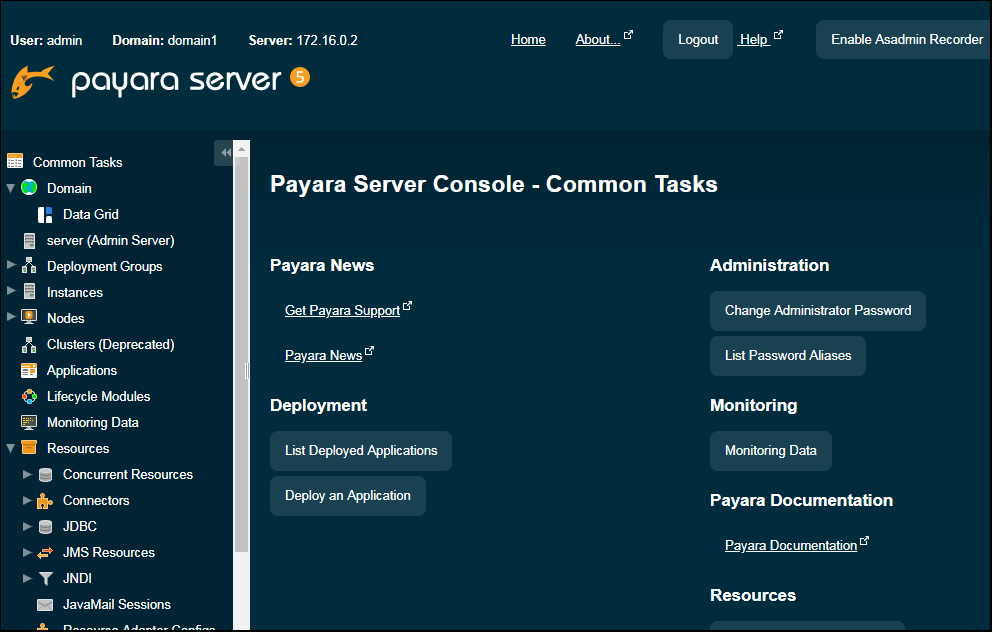Image resolution: width=992 pixels, height=632 pixels.
Task: Collapse the sidebar navigation panel
Action: point(225,152)
